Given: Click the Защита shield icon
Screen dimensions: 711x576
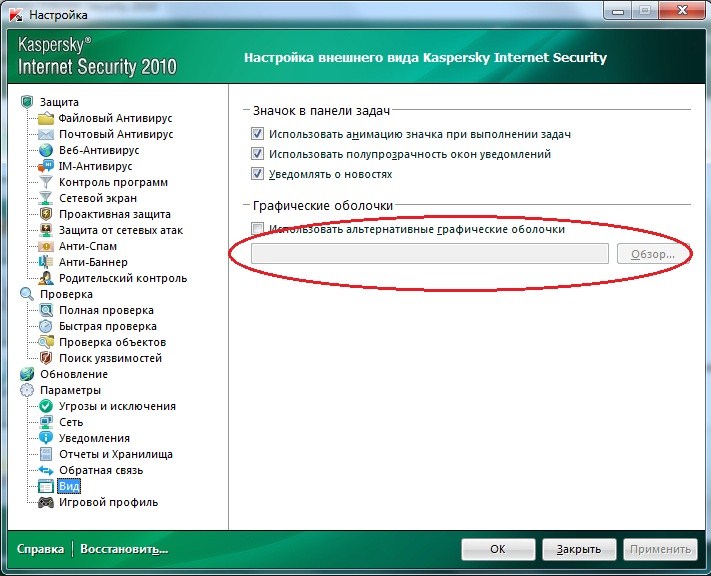Looking at the screenshot, I should [x=27, y=102].
